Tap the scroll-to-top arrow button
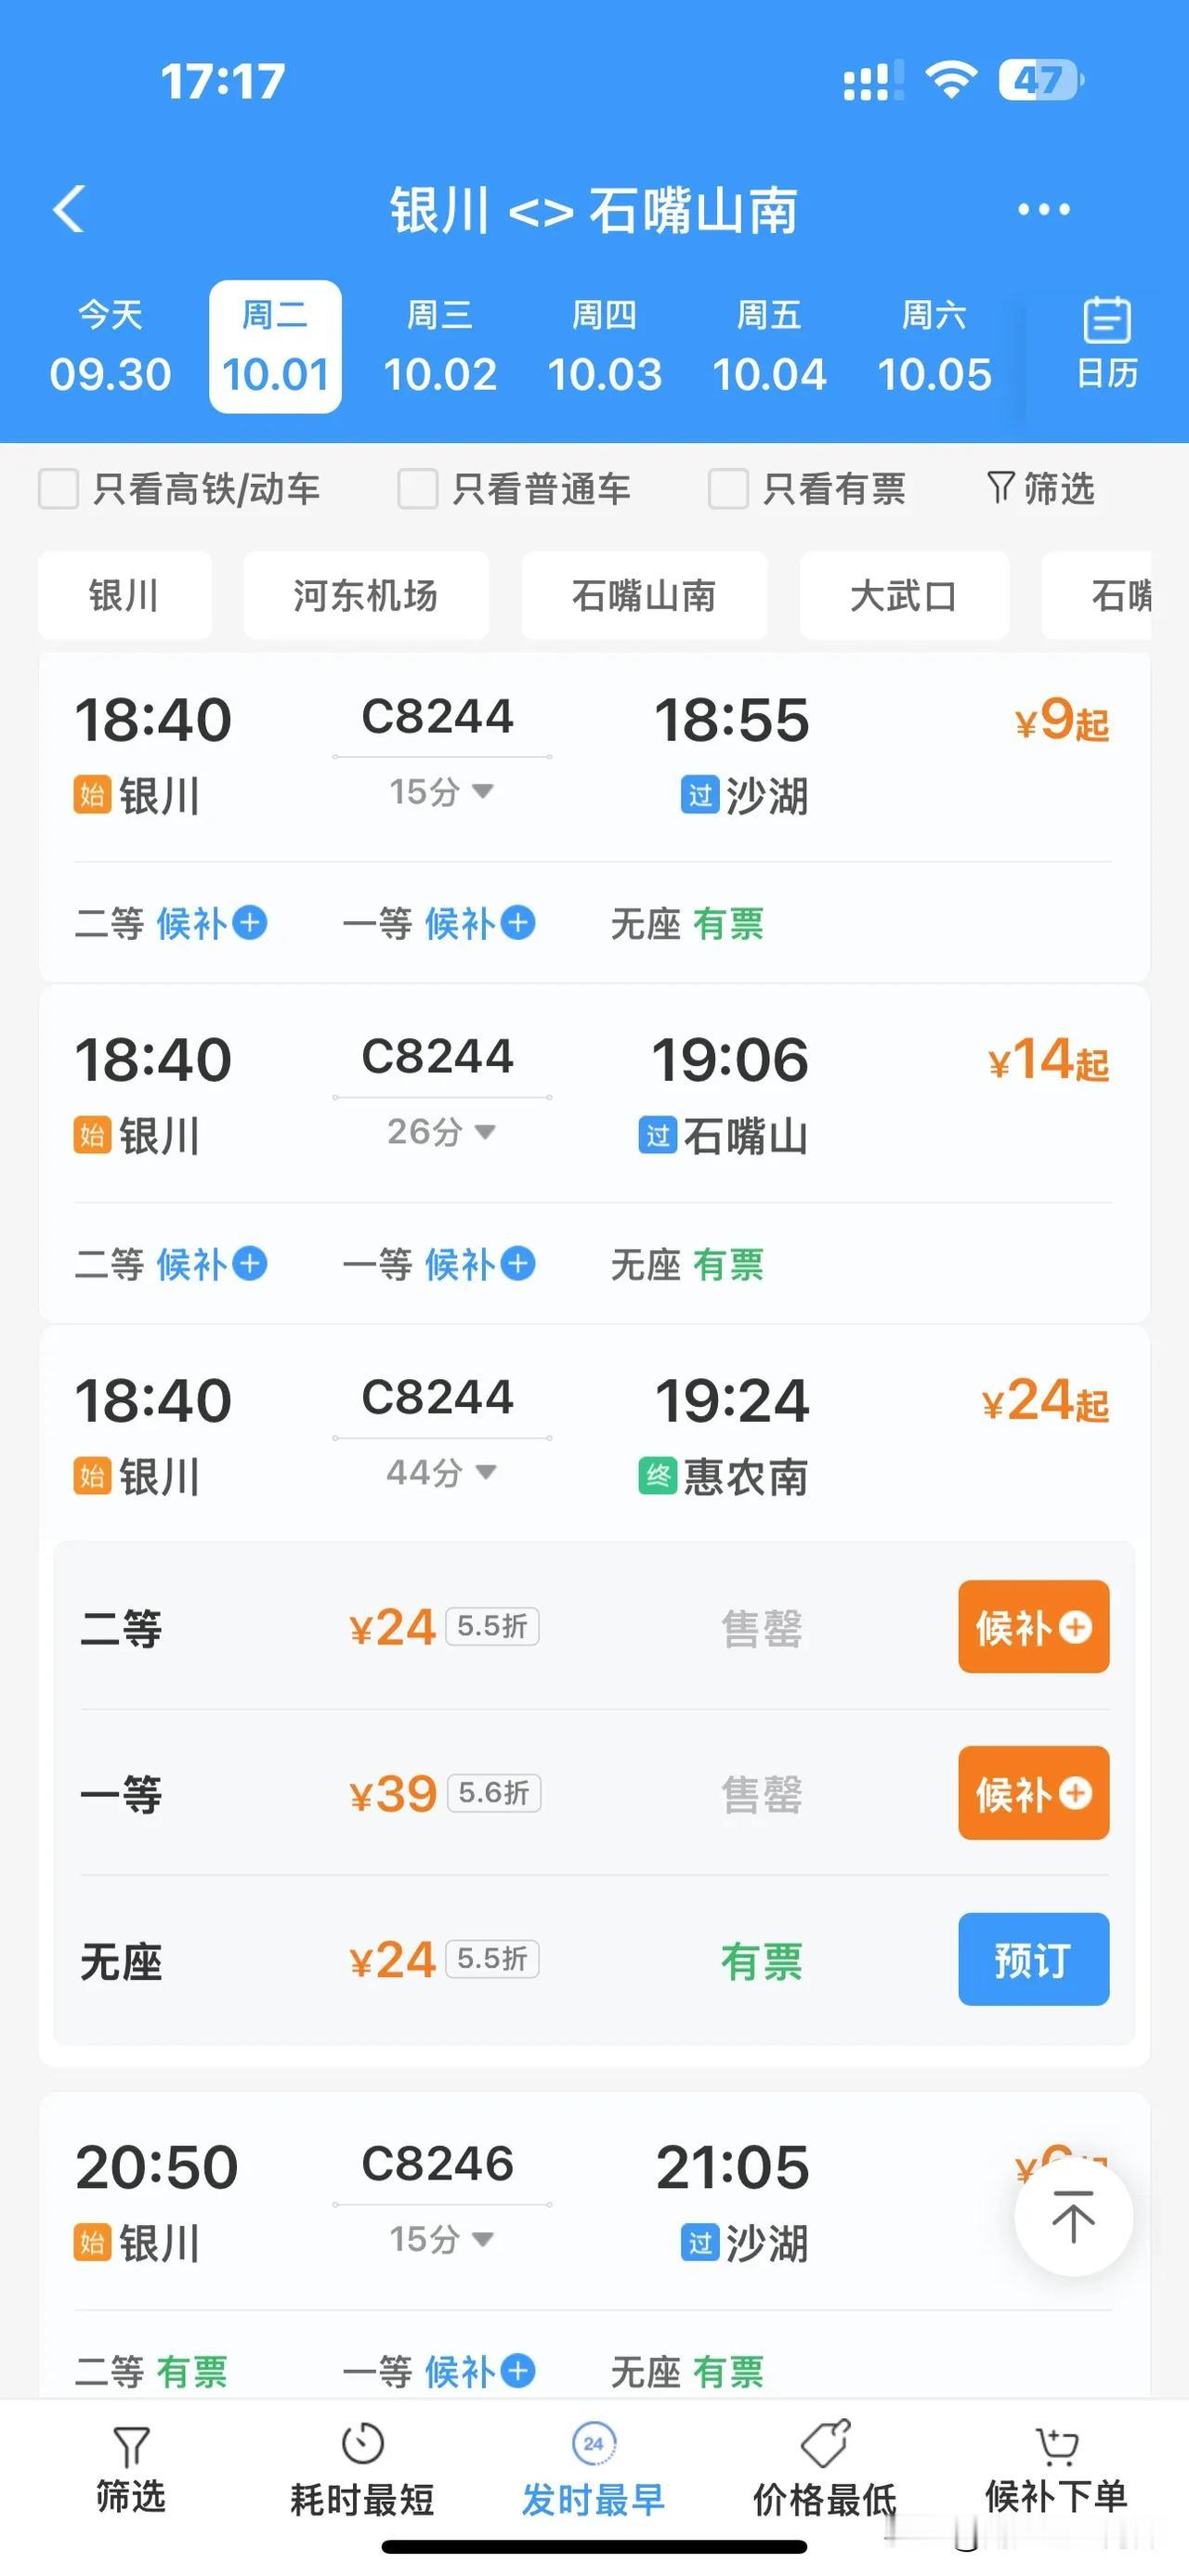The width and height of the screenshot is (1189, 2576). (1073, 2217)
